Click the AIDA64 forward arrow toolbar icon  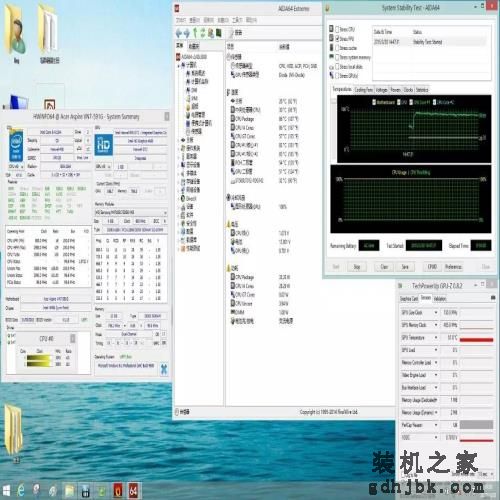(x=187, y=33)
